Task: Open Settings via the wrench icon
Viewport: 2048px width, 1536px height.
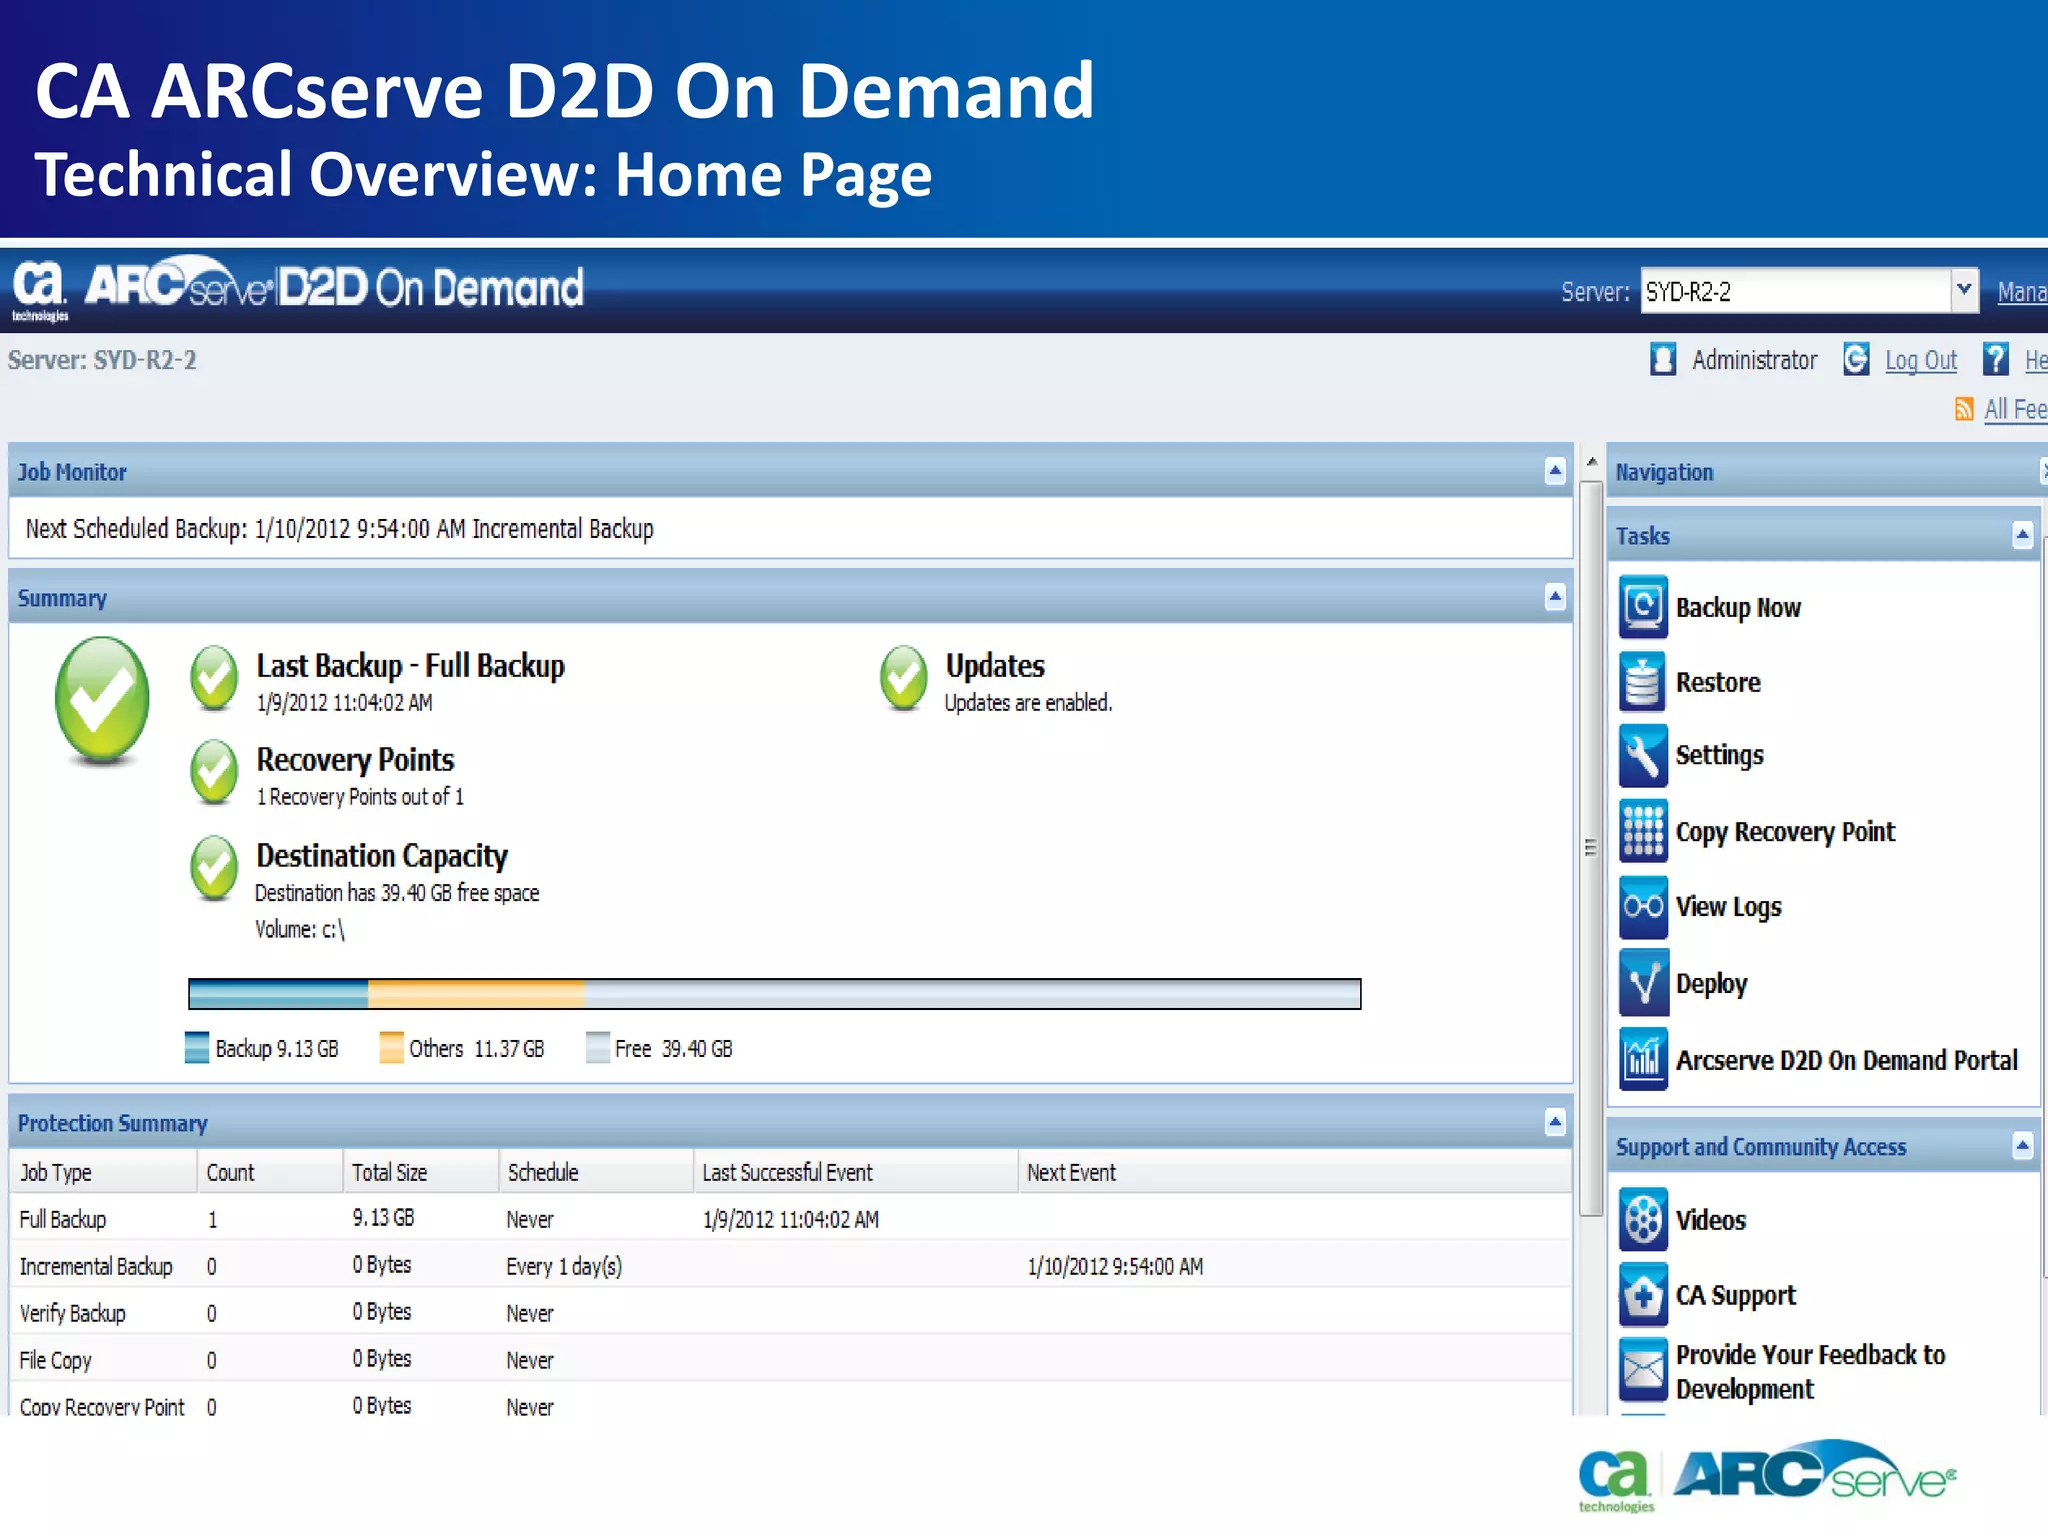Action: (x=1643, y=756)
